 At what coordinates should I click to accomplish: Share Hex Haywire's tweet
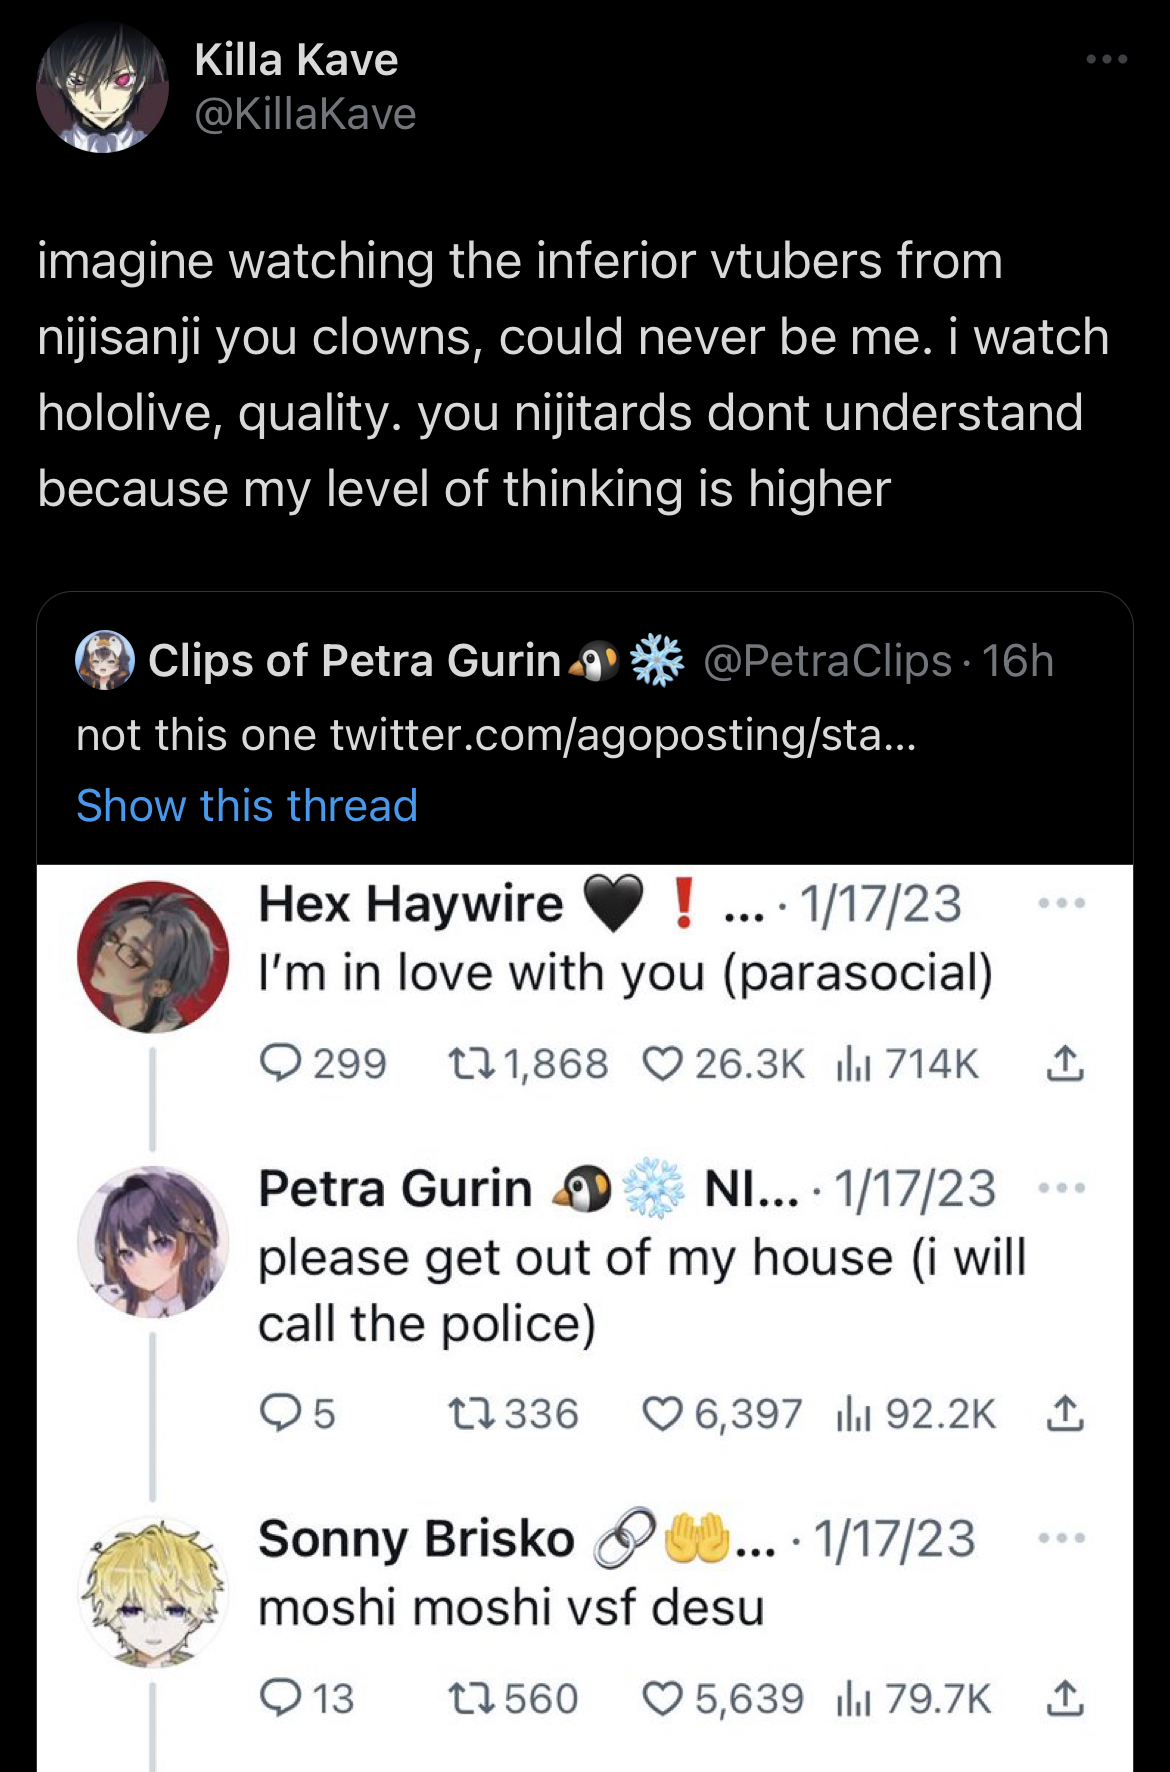[1065, 1063]
